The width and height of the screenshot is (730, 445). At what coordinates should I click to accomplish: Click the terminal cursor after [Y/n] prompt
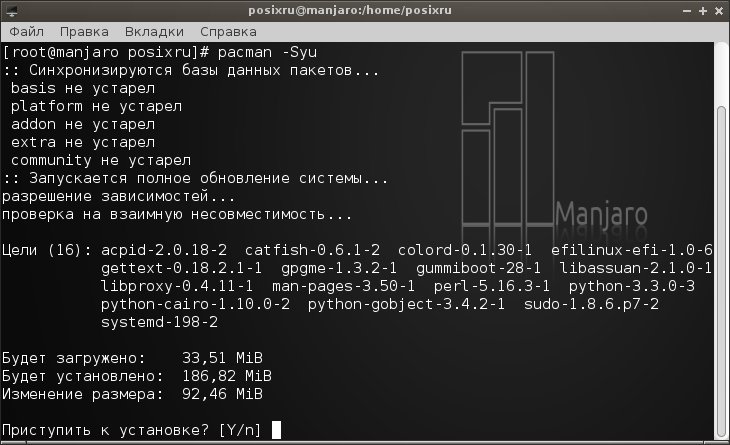coord(276,430)
